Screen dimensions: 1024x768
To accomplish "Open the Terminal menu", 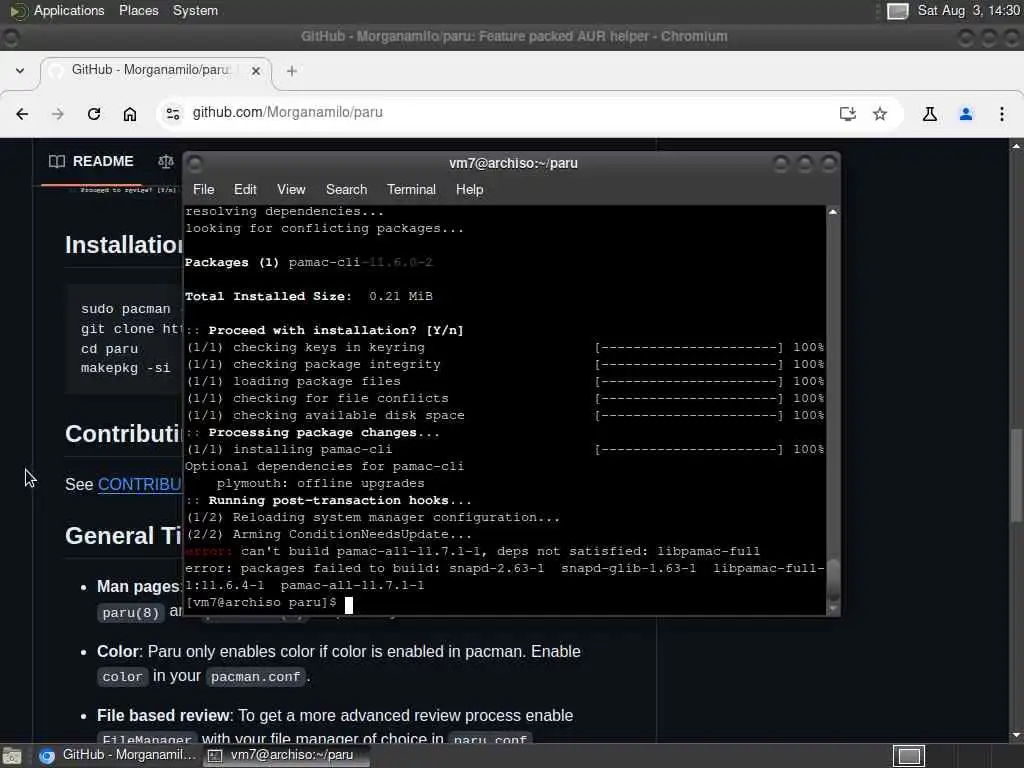I will point(411,189).
